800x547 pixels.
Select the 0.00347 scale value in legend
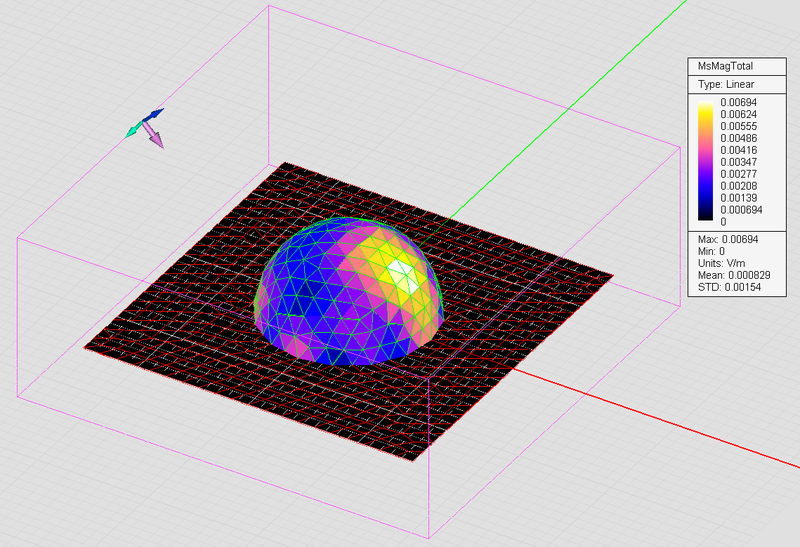tap(738, 162)
